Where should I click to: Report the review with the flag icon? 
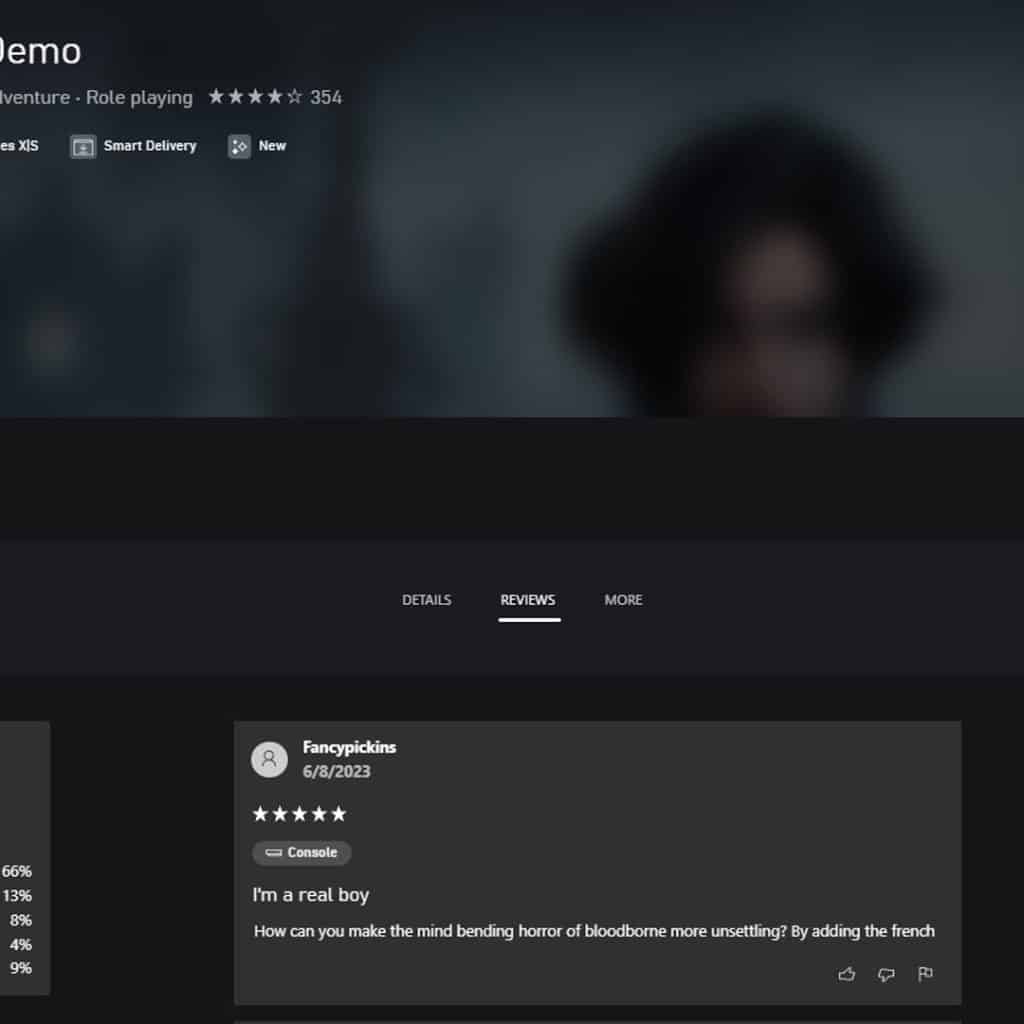coord(925,974)
